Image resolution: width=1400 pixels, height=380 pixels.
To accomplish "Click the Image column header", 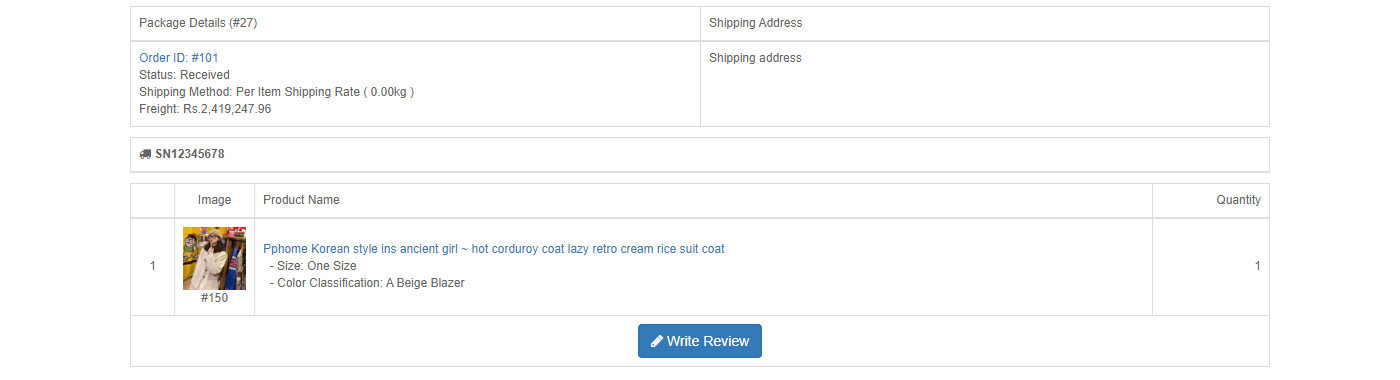I will point(214,200).
